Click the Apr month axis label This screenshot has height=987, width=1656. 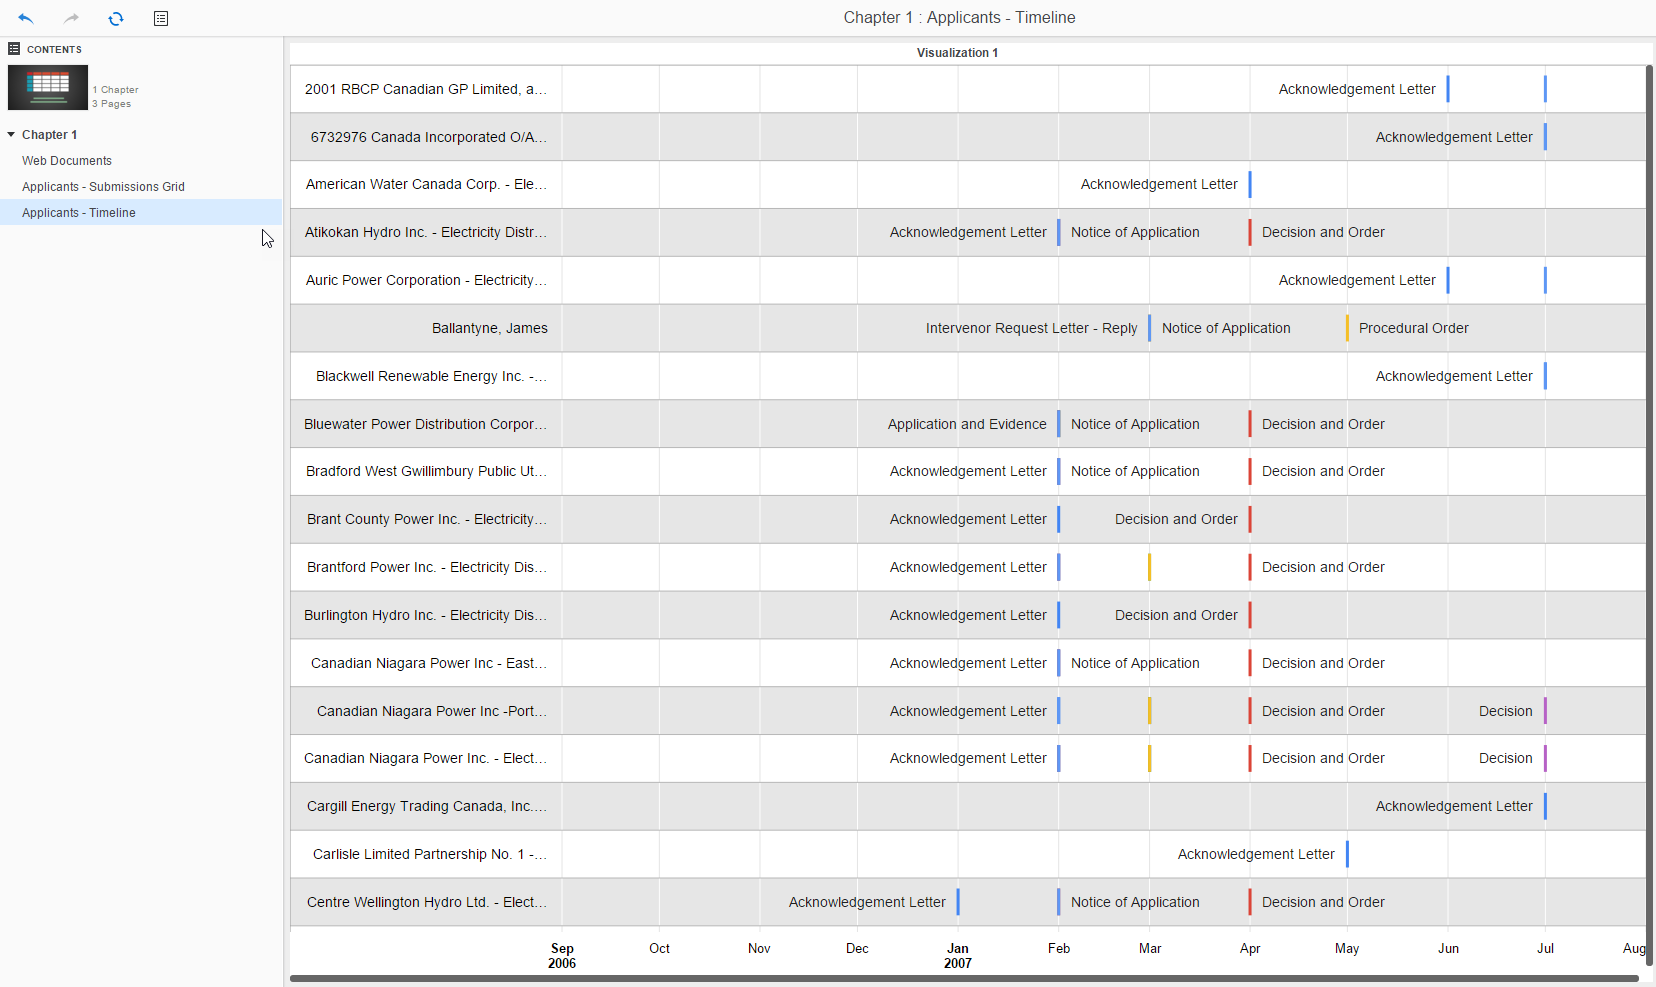[x=1250, y=948]
